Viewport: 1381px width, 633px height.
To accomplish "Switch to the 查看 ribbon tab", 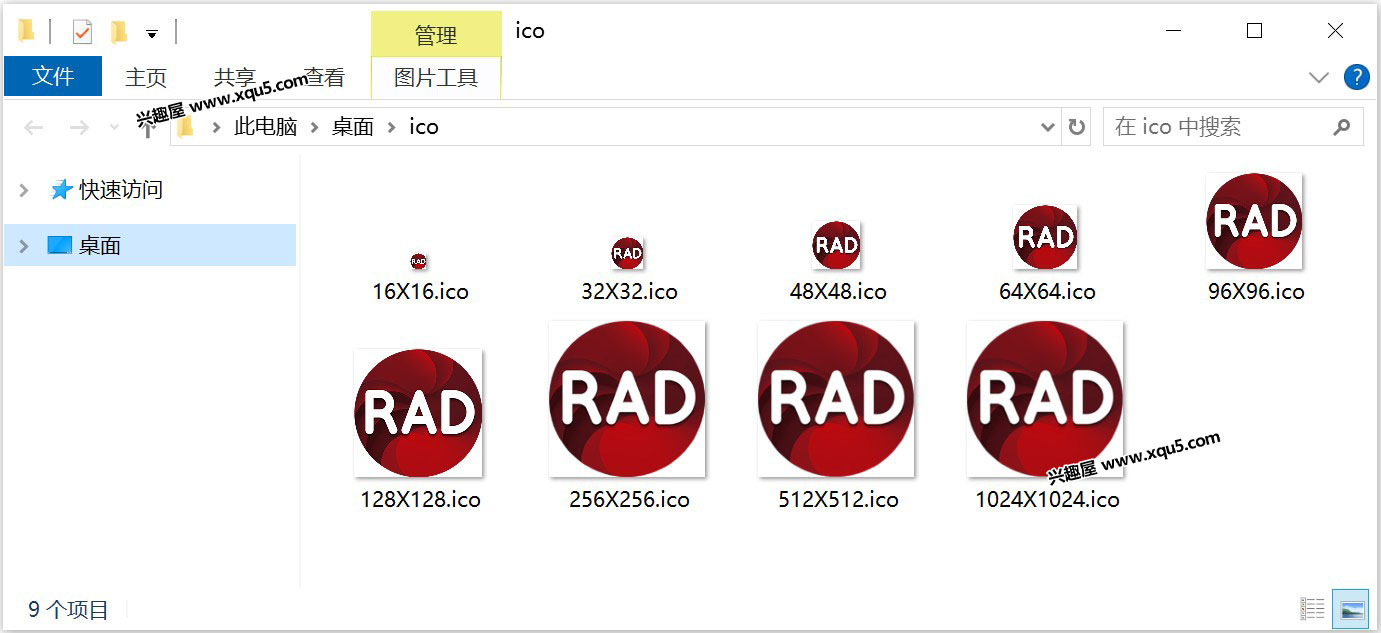I will pyautogui.click(x=324, y=77).
